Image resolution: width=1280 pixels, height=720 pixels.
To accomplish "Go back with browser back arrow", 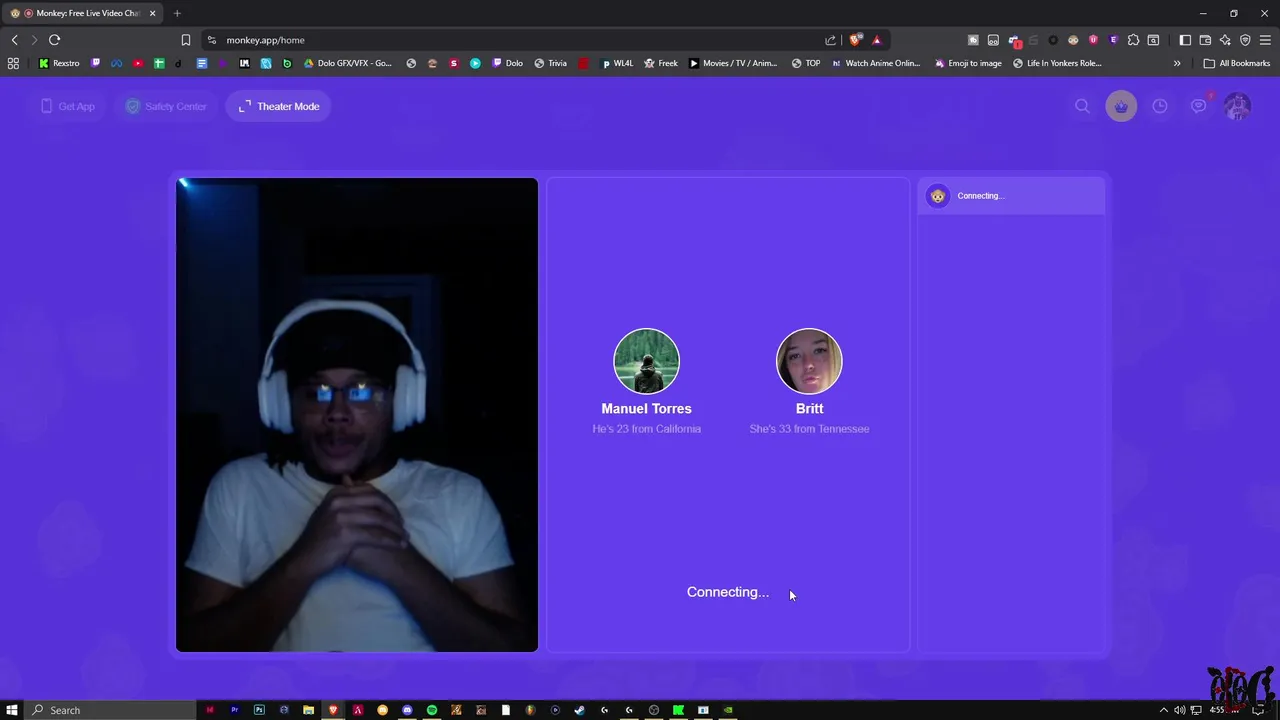I will [x=14, y=40].
